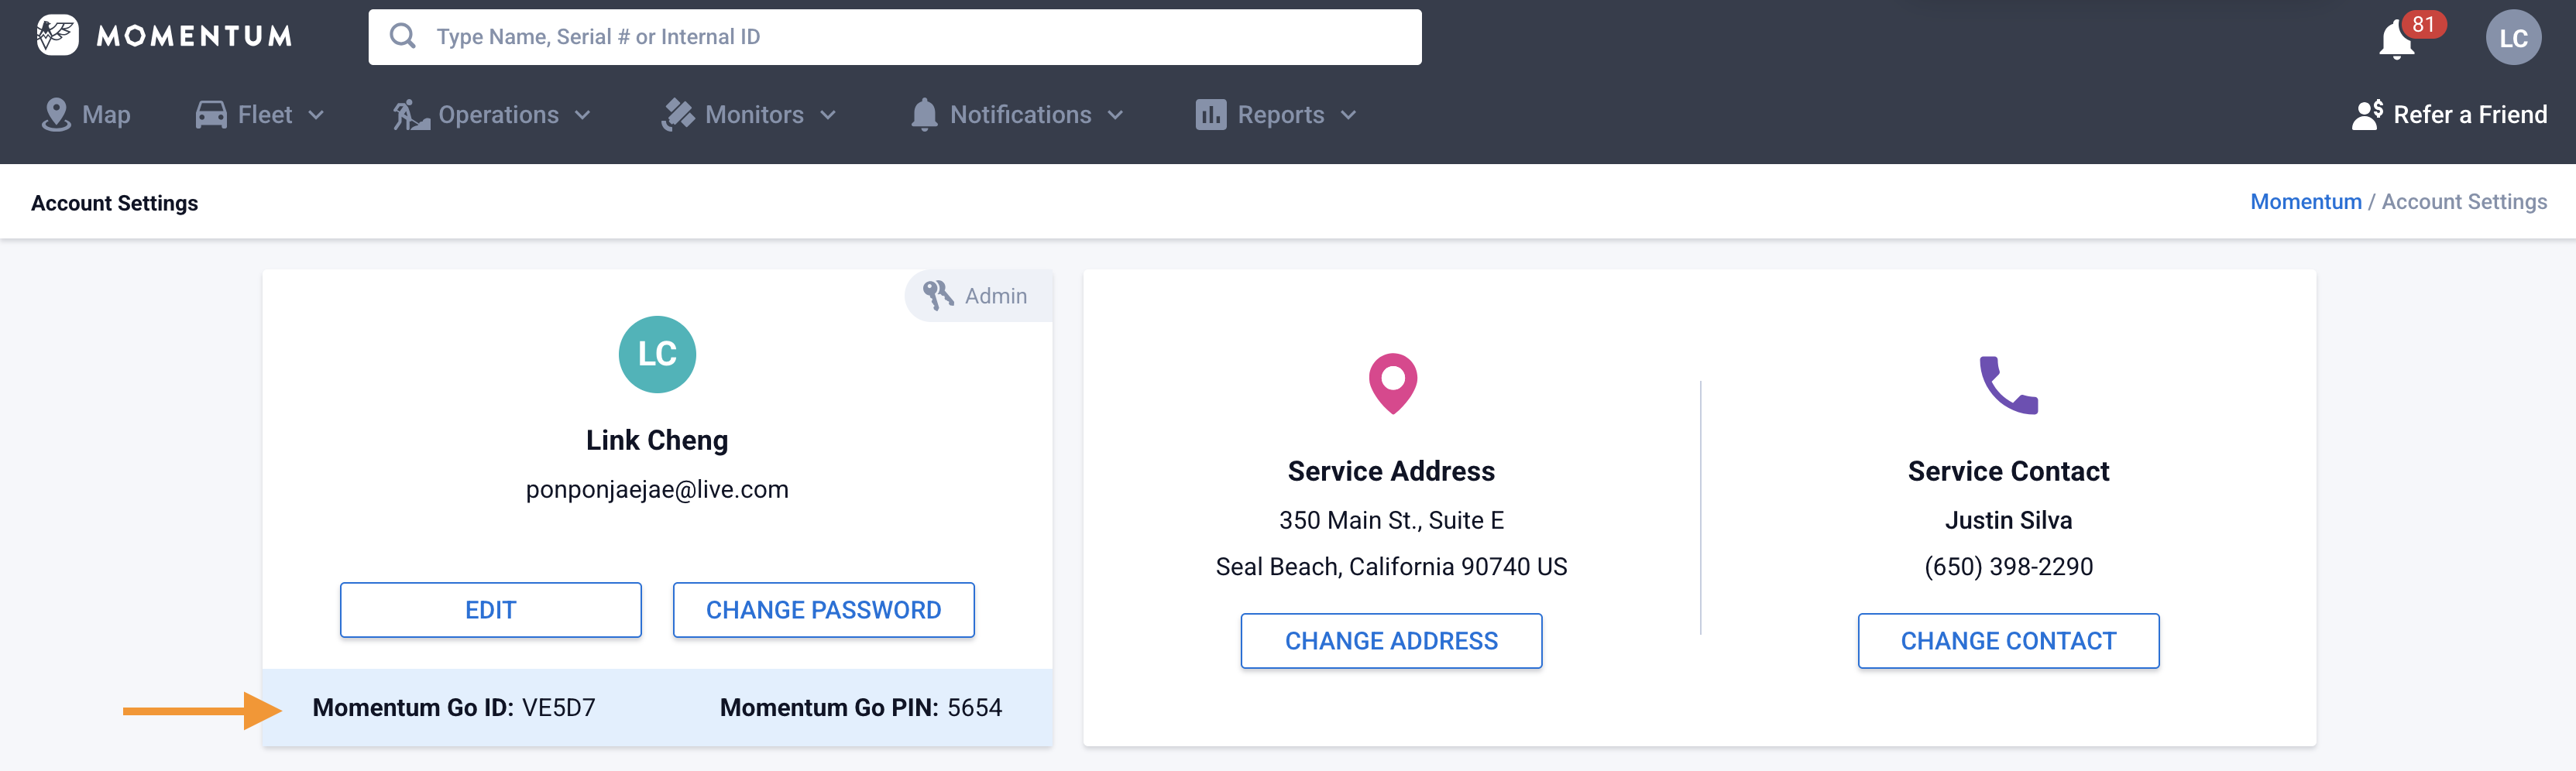Click the CHANGE PASSWORD button
The height and width of the screenshot is (771, 2576).
[823, 610]
